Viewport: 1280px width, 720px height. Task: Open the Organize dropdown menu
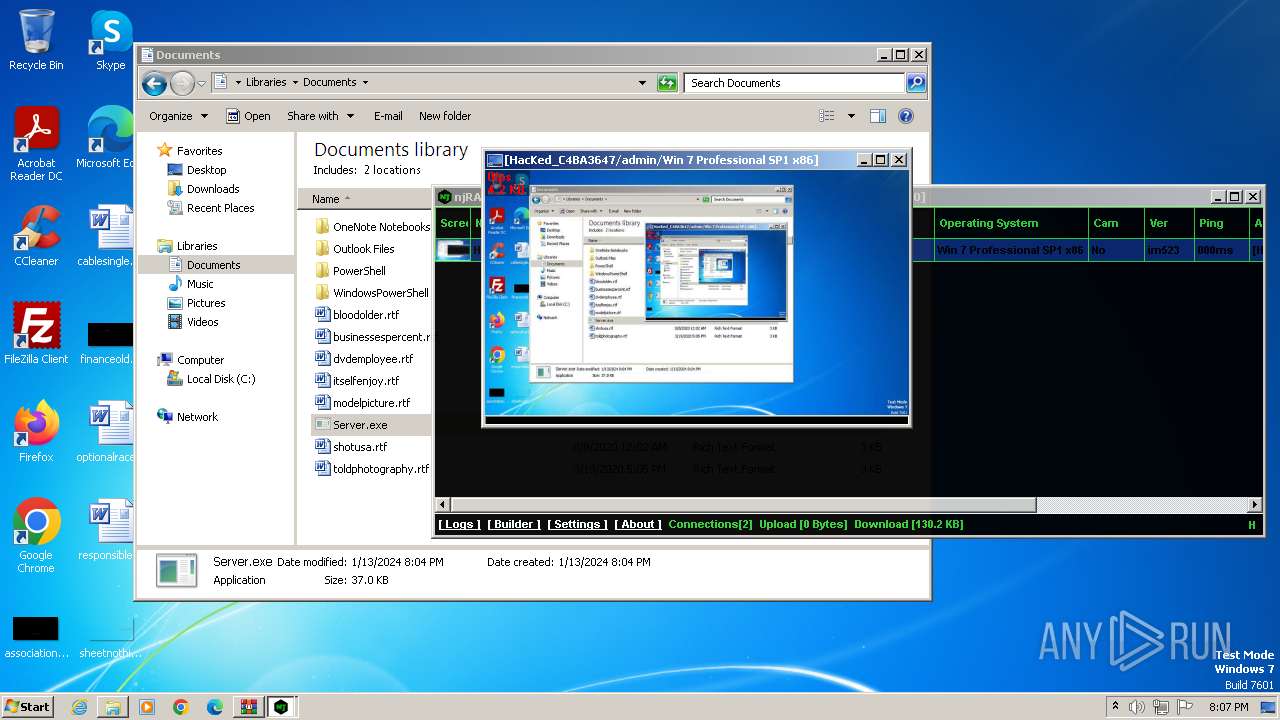(178, 116)
